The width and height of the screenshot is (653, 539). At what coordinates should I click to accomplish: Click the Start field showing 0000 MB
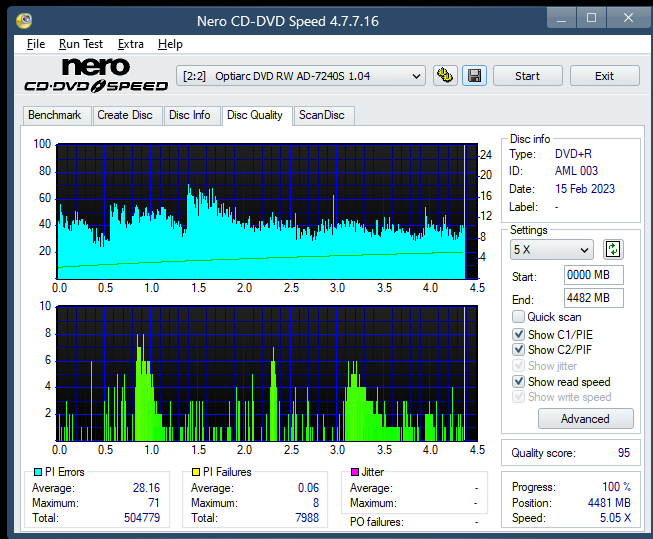pyautogui.click(x=593, y=275)
